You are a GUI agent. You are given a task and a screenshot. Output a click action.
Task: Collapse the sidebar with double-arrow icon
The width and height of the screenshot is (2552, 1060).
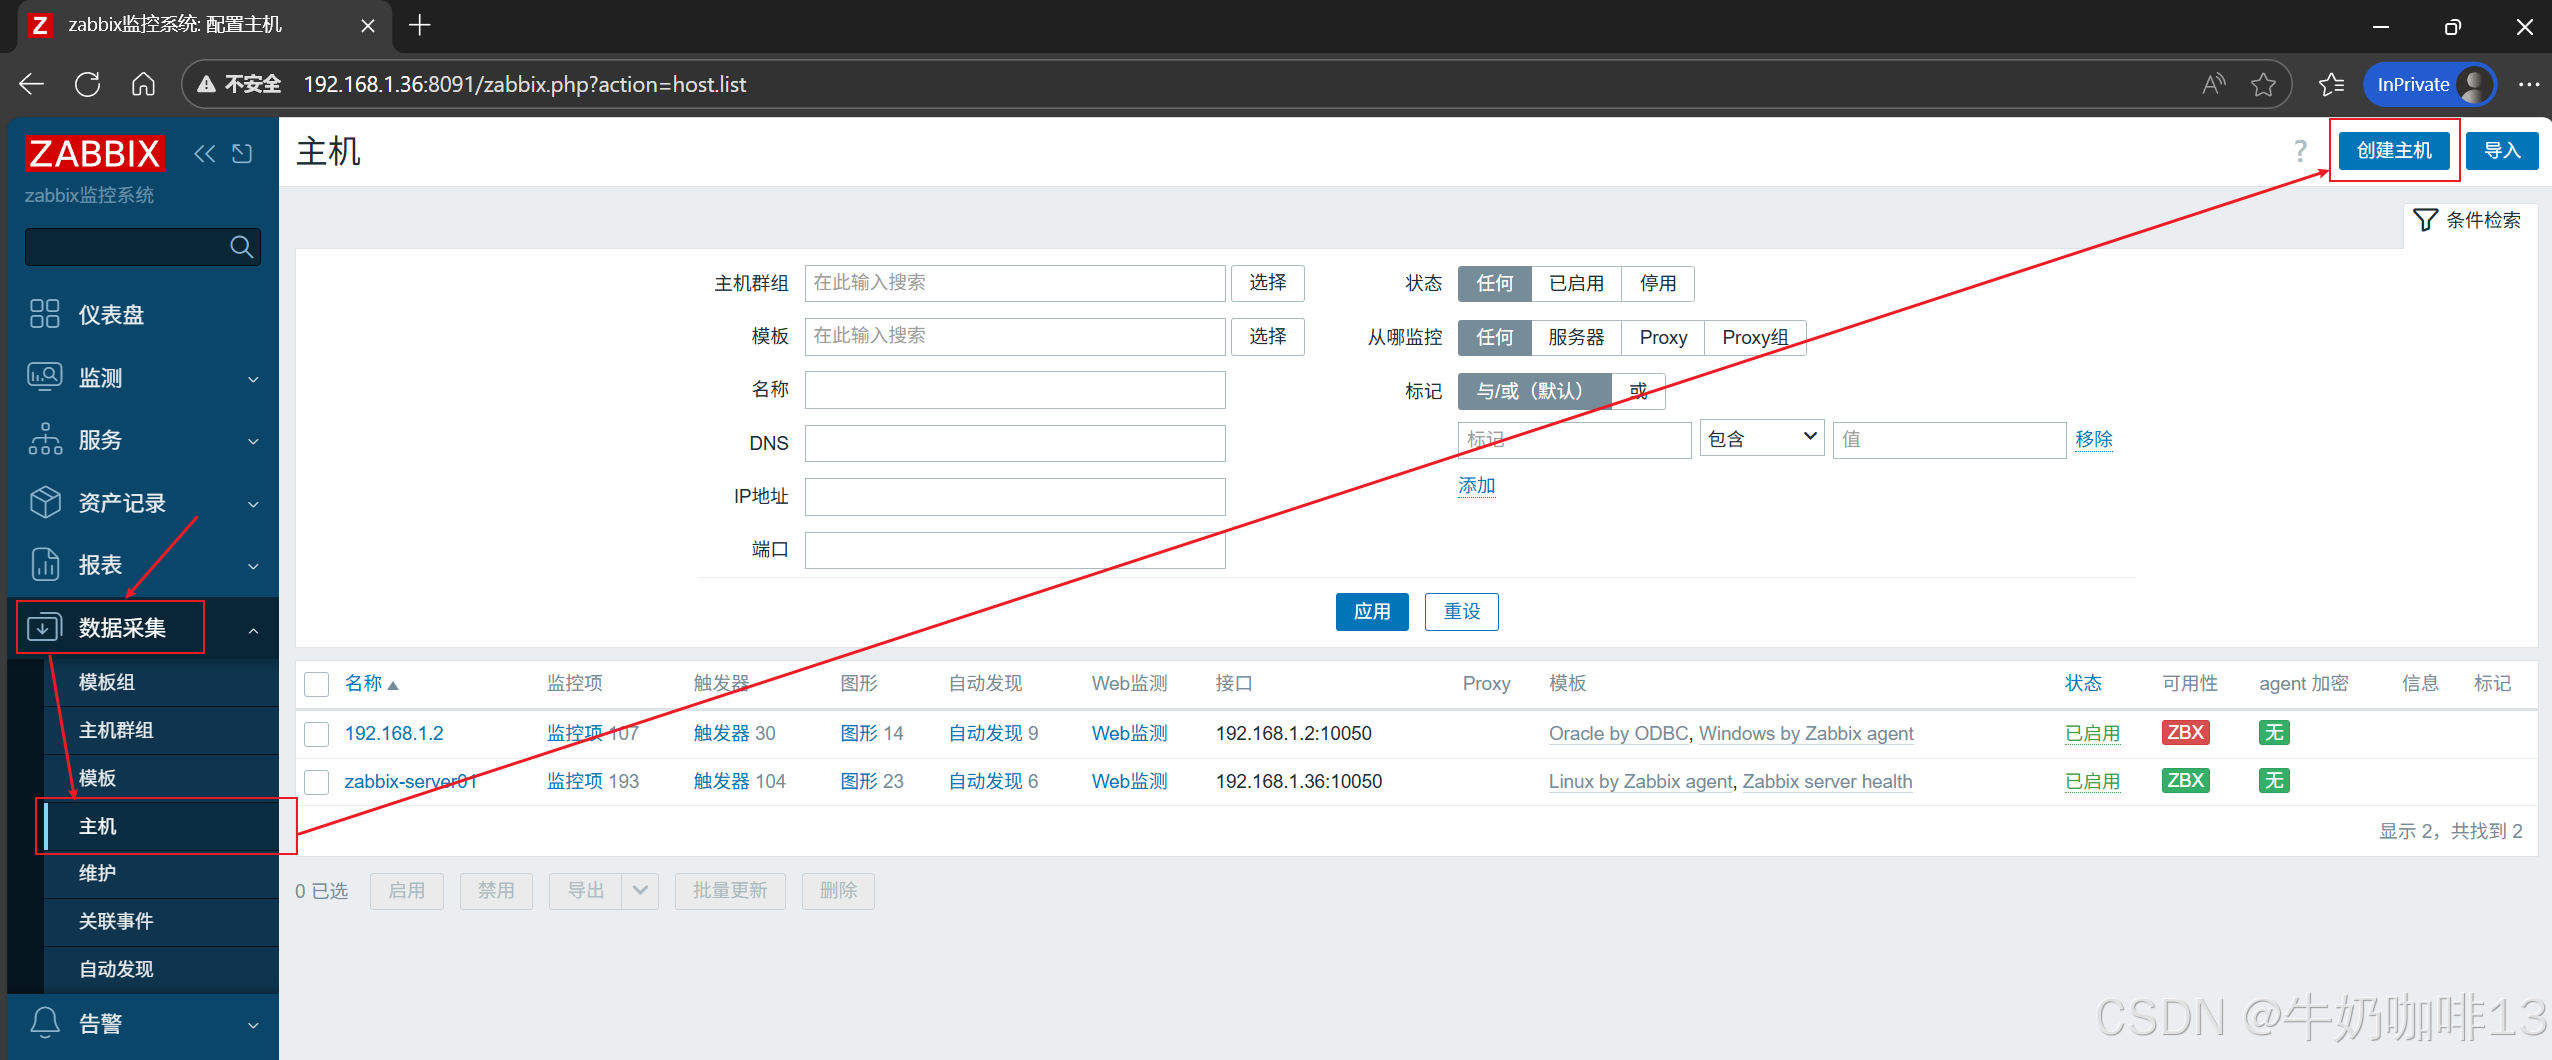(x=204, y=153)
